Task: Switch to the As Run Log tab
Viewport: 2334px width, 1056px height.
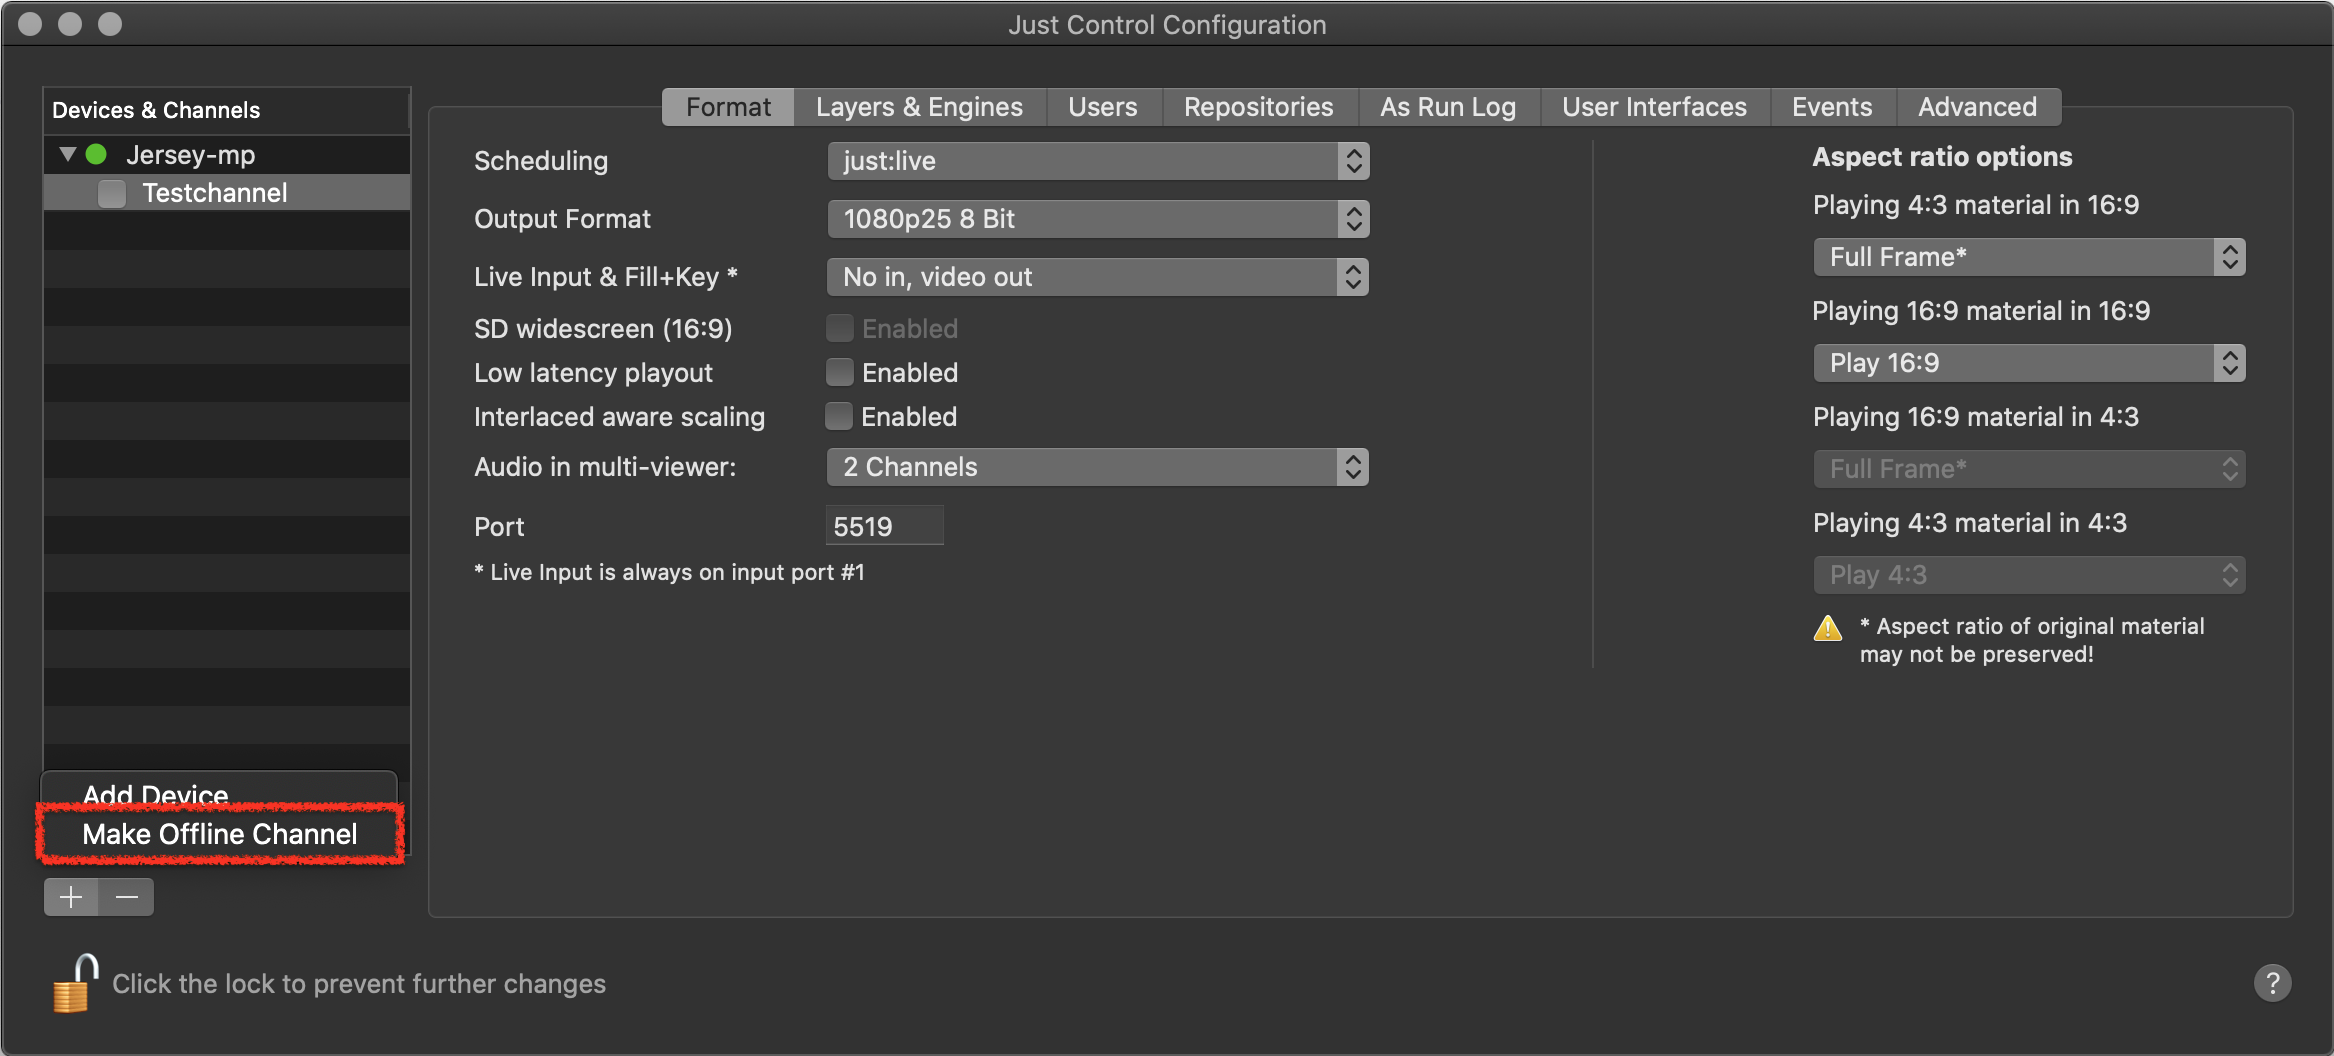Action: pyautogui.click(x=1448, y=107)
